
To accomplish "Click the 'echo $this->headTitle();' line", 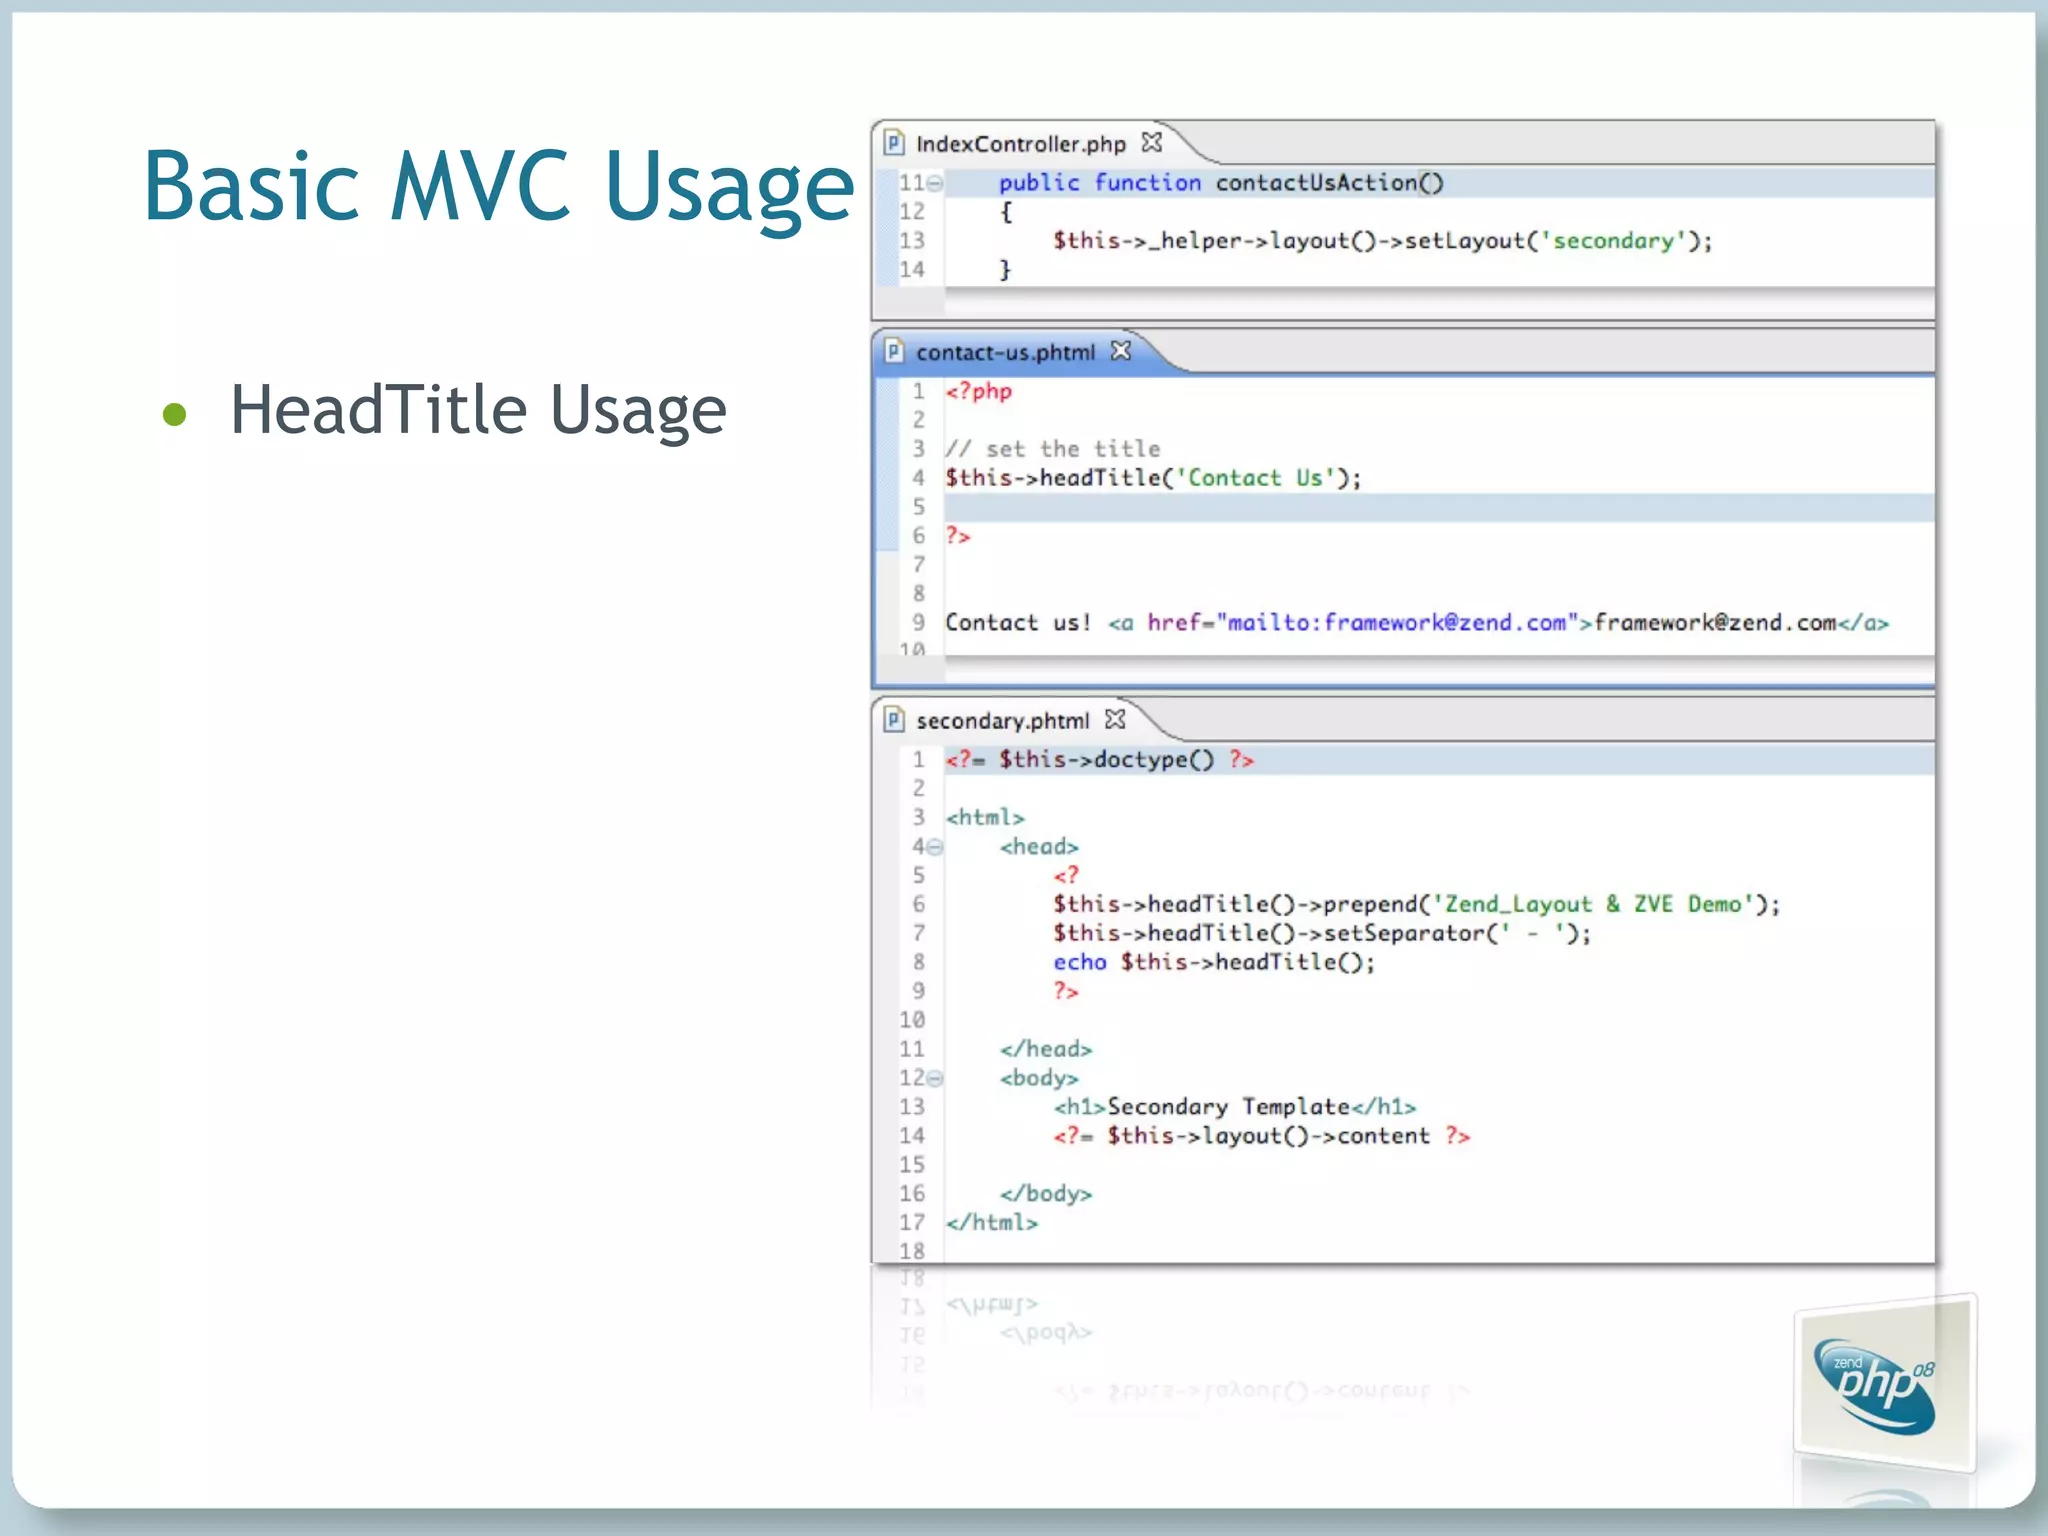I will [1214, 962].
